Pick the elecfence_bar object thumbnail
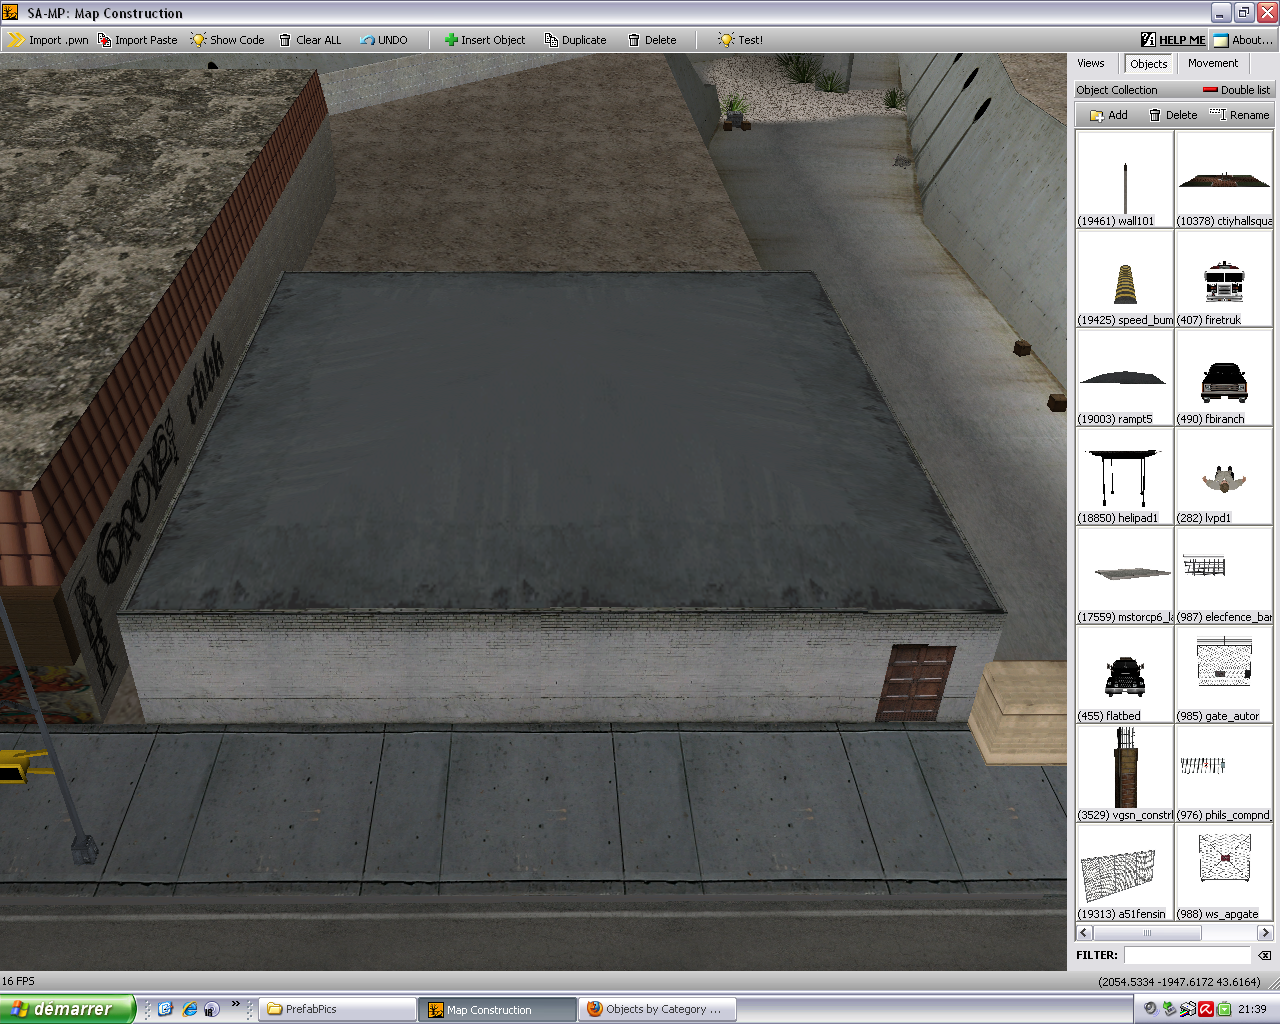 click(1224, 576)
